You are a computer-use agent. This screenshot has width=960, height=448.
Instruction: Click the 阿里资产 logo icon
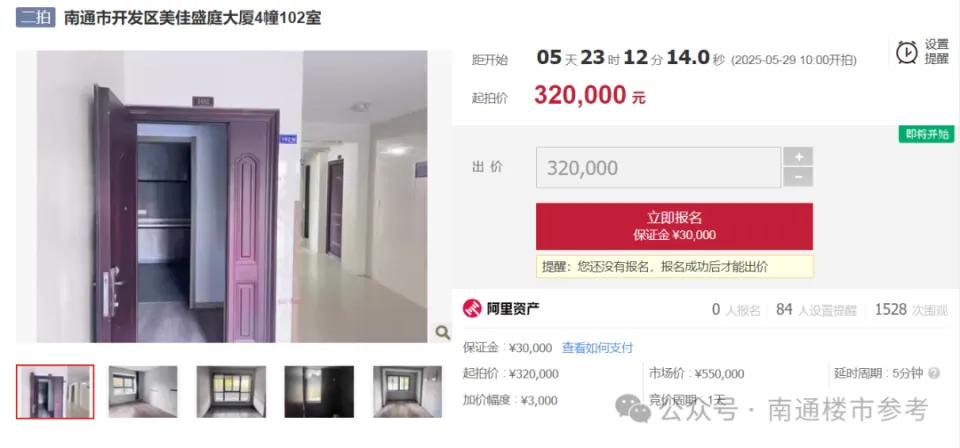pos(472,309)
